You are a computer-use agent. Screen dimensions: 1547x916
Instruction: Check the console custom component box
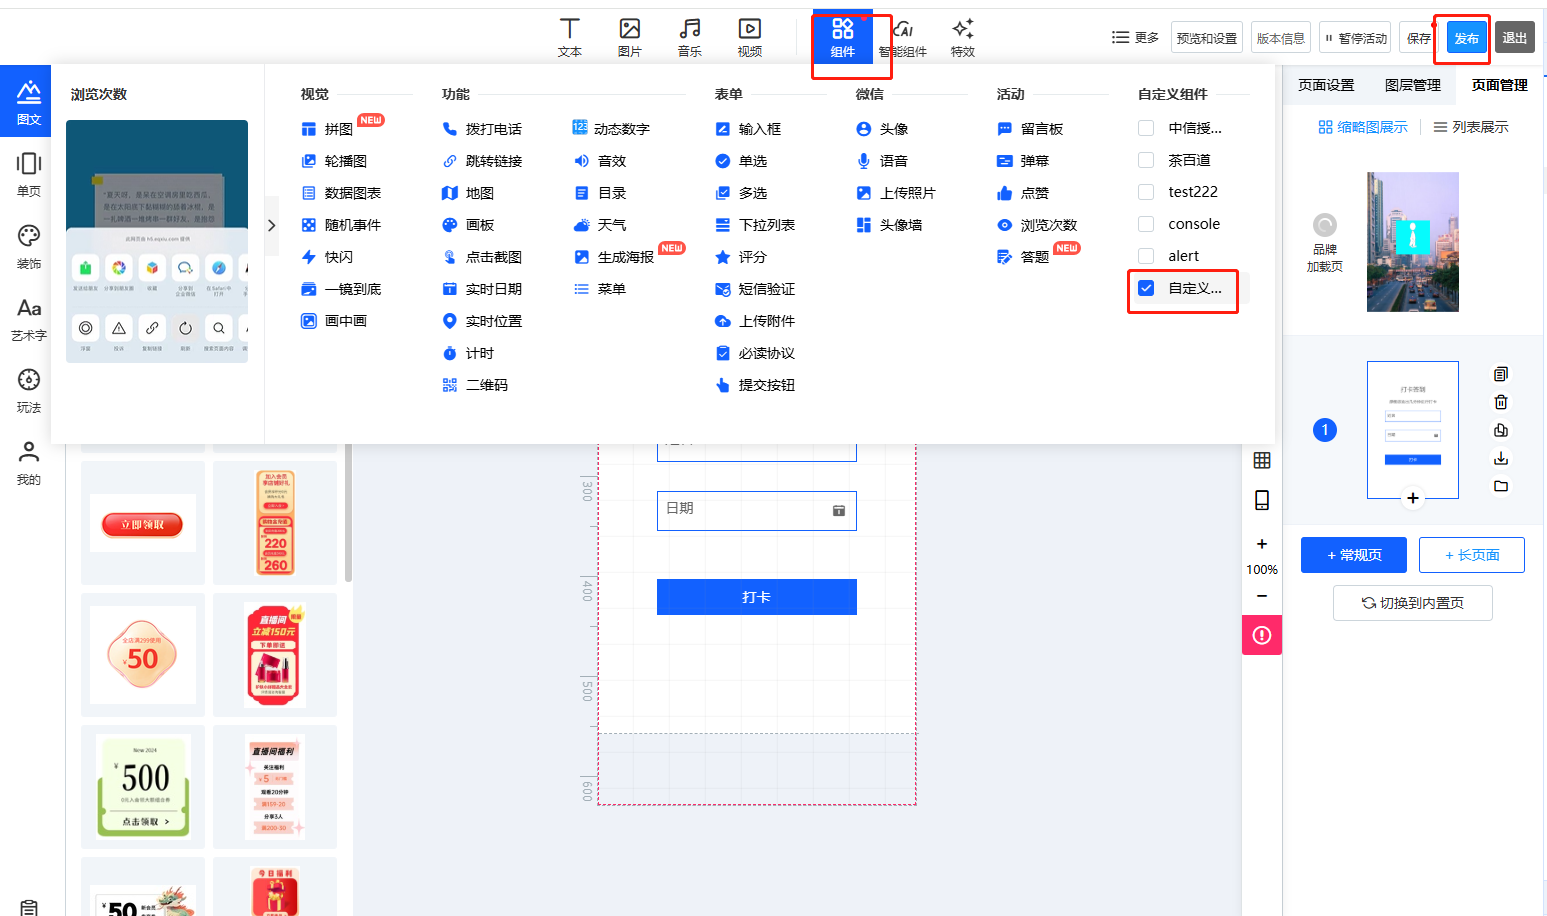pos(1146,224)
